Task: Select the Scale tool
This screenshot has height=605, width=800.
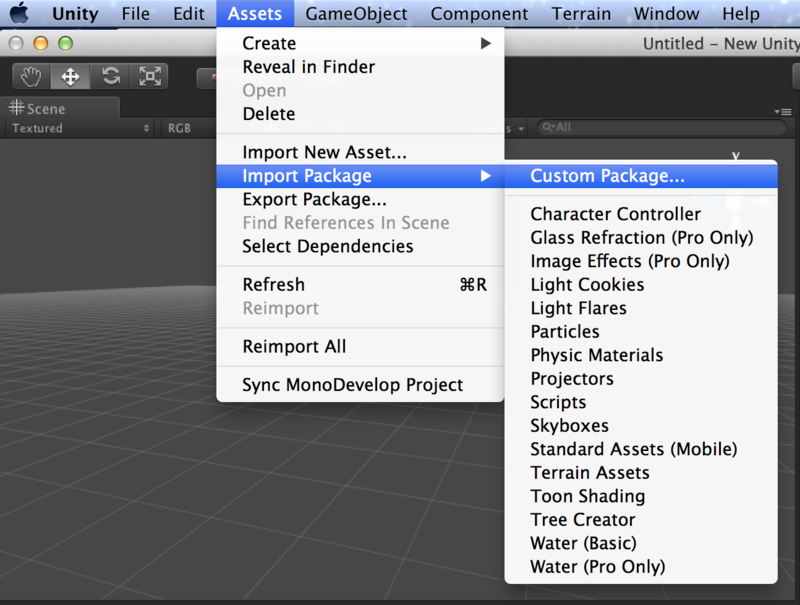Action: (149, 76)
